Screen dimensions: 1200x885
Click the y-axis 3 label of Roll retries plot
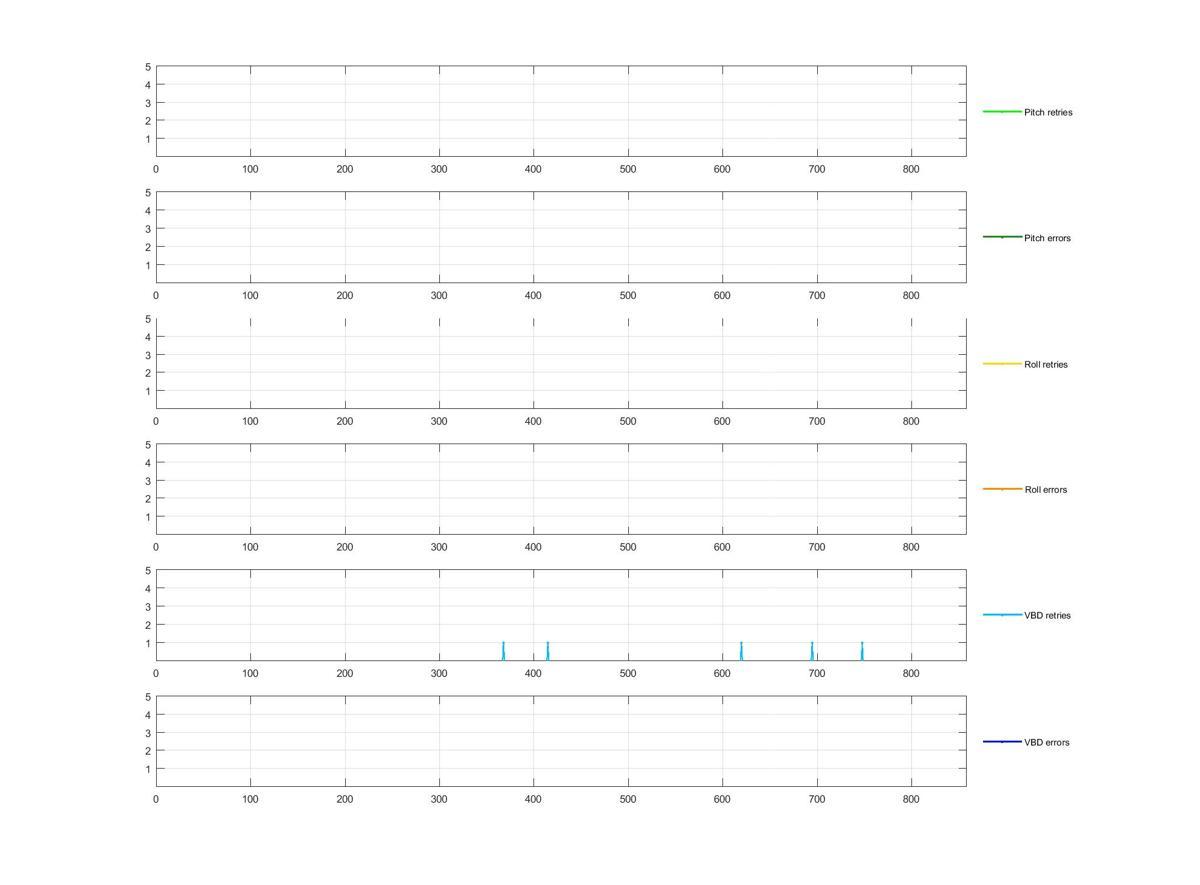(x=147, y=355)
